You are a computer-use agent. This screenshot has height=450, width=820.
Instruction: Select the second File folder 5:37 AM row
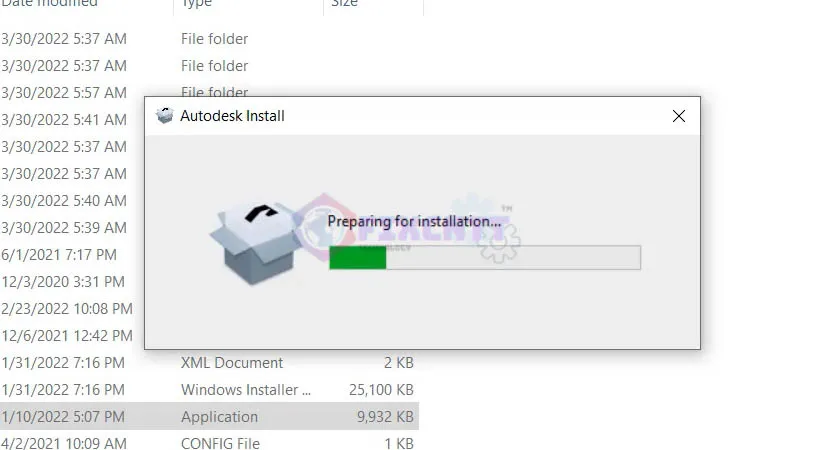(x=209, y=66)
